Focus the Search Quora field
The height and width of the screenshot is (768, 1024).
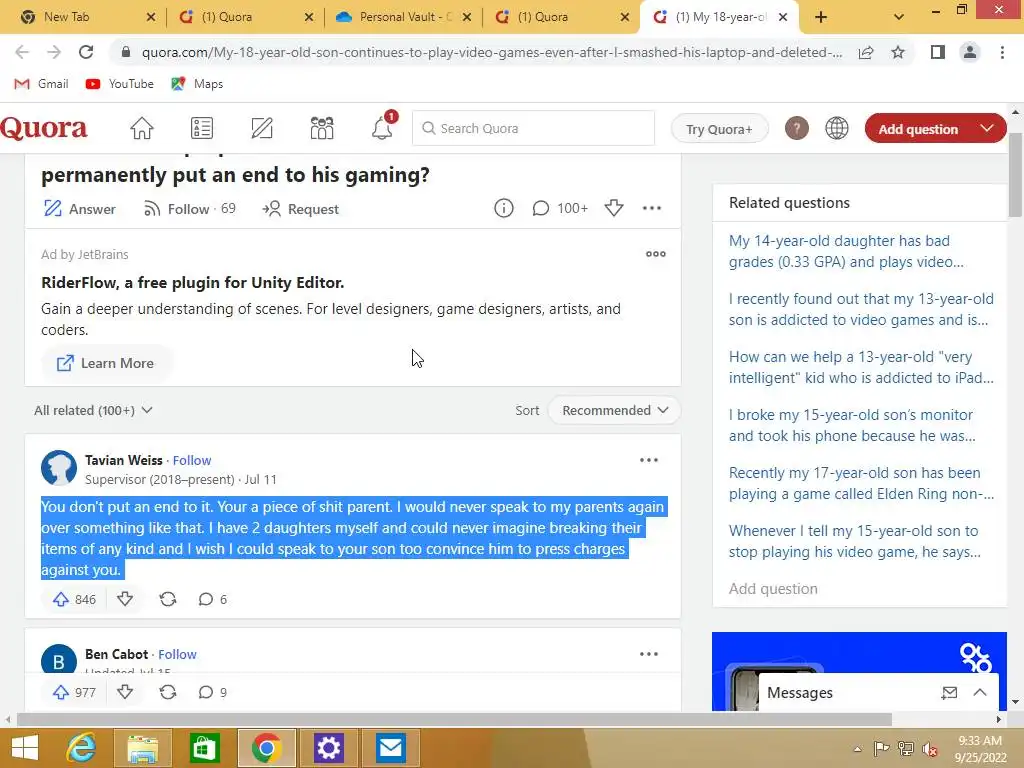pyautogui.click(x=534, y=128)
